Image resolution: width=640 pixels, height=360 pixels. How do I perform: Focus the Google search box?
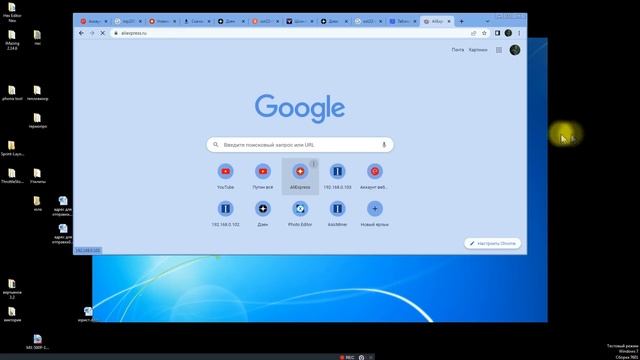tap(300, 144)
